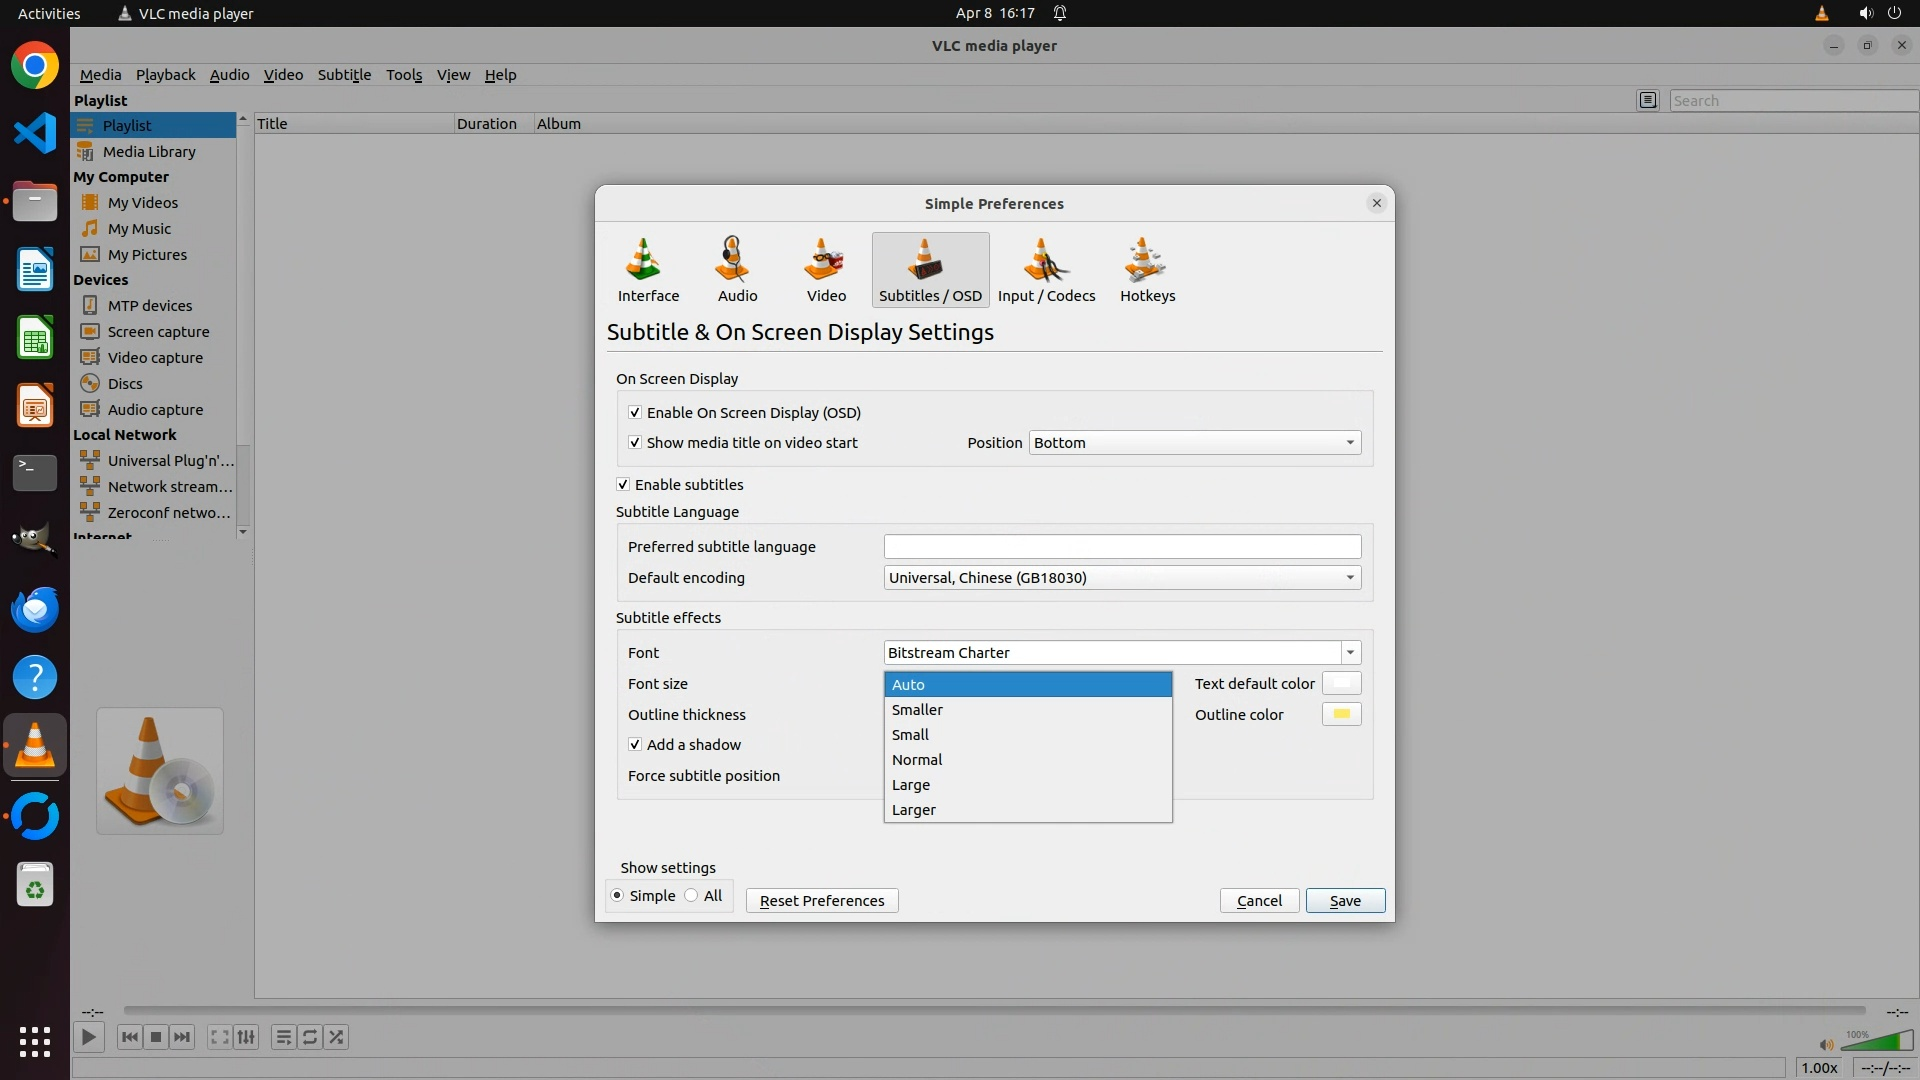Viewport: 1920px width, 1080px height.
Task: Toggle the shuffle playback icon
Action: (337, 1037)
